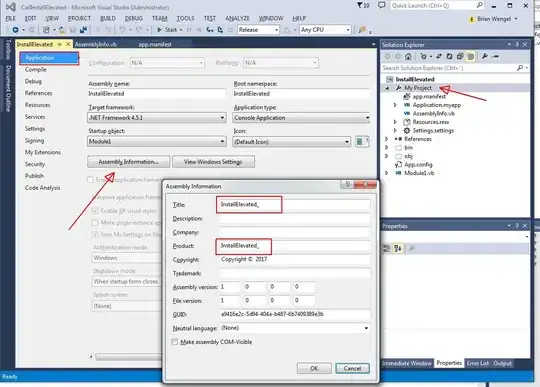Toggle the Save My.Settings on Shutdown checkbox

pos(95,234)
